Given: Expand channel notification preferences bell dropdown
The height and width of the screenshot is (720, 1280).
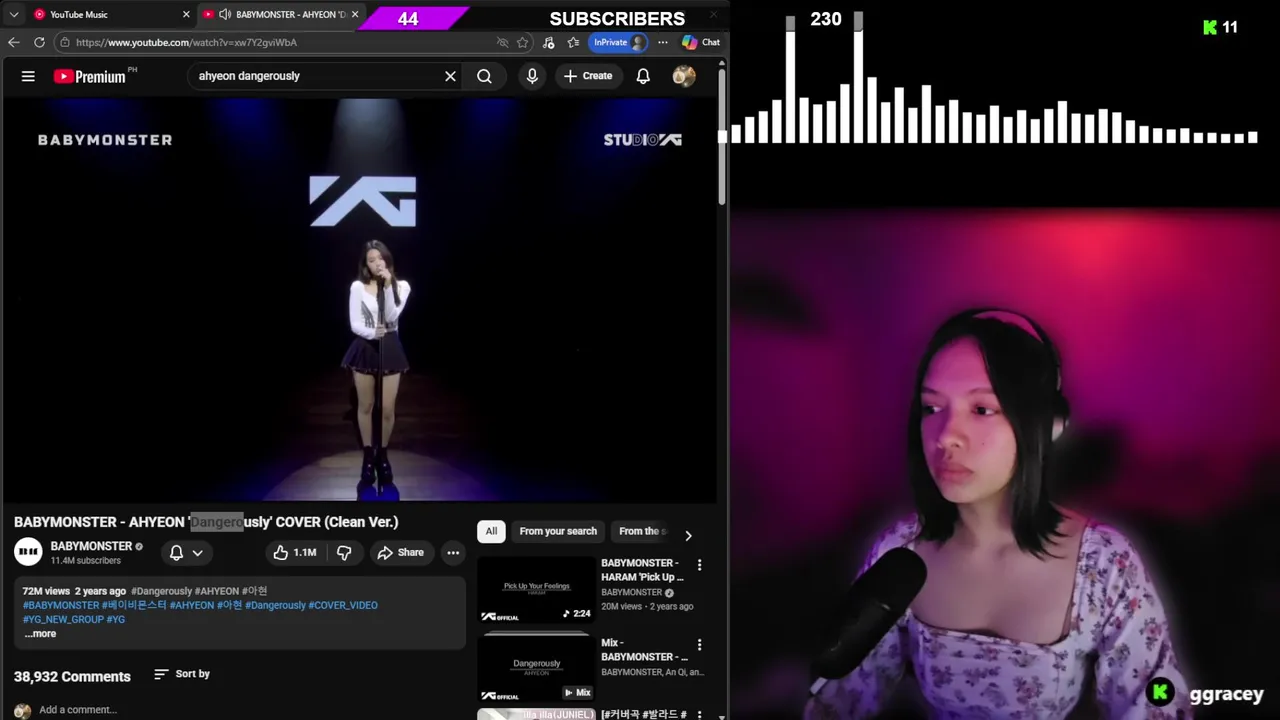Looking at the screenshot, I should pos(186,552).
